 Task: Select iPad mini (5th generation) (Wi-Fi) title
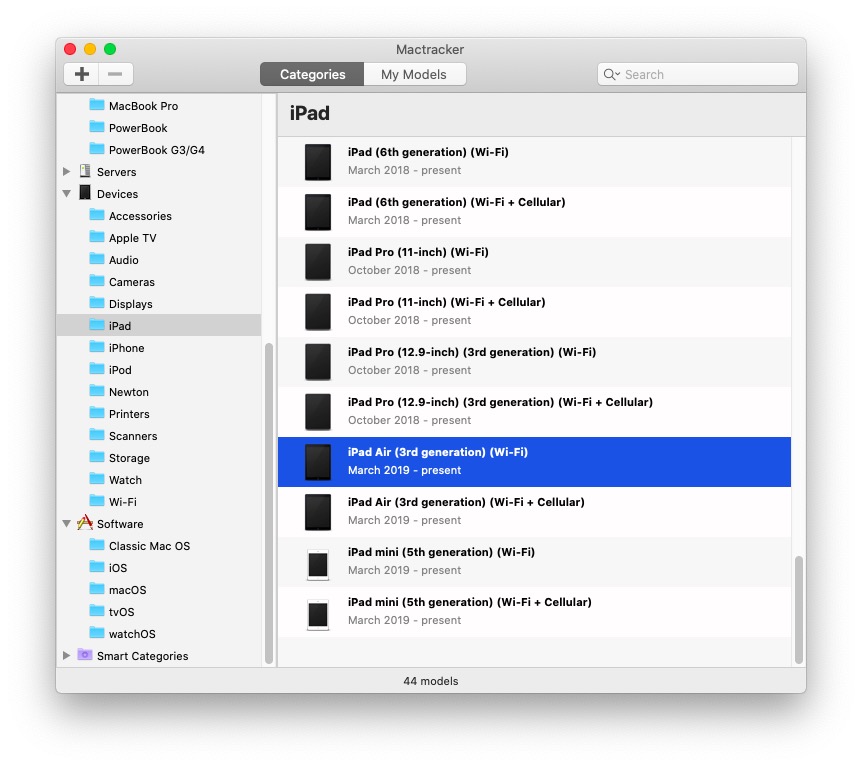441,552
